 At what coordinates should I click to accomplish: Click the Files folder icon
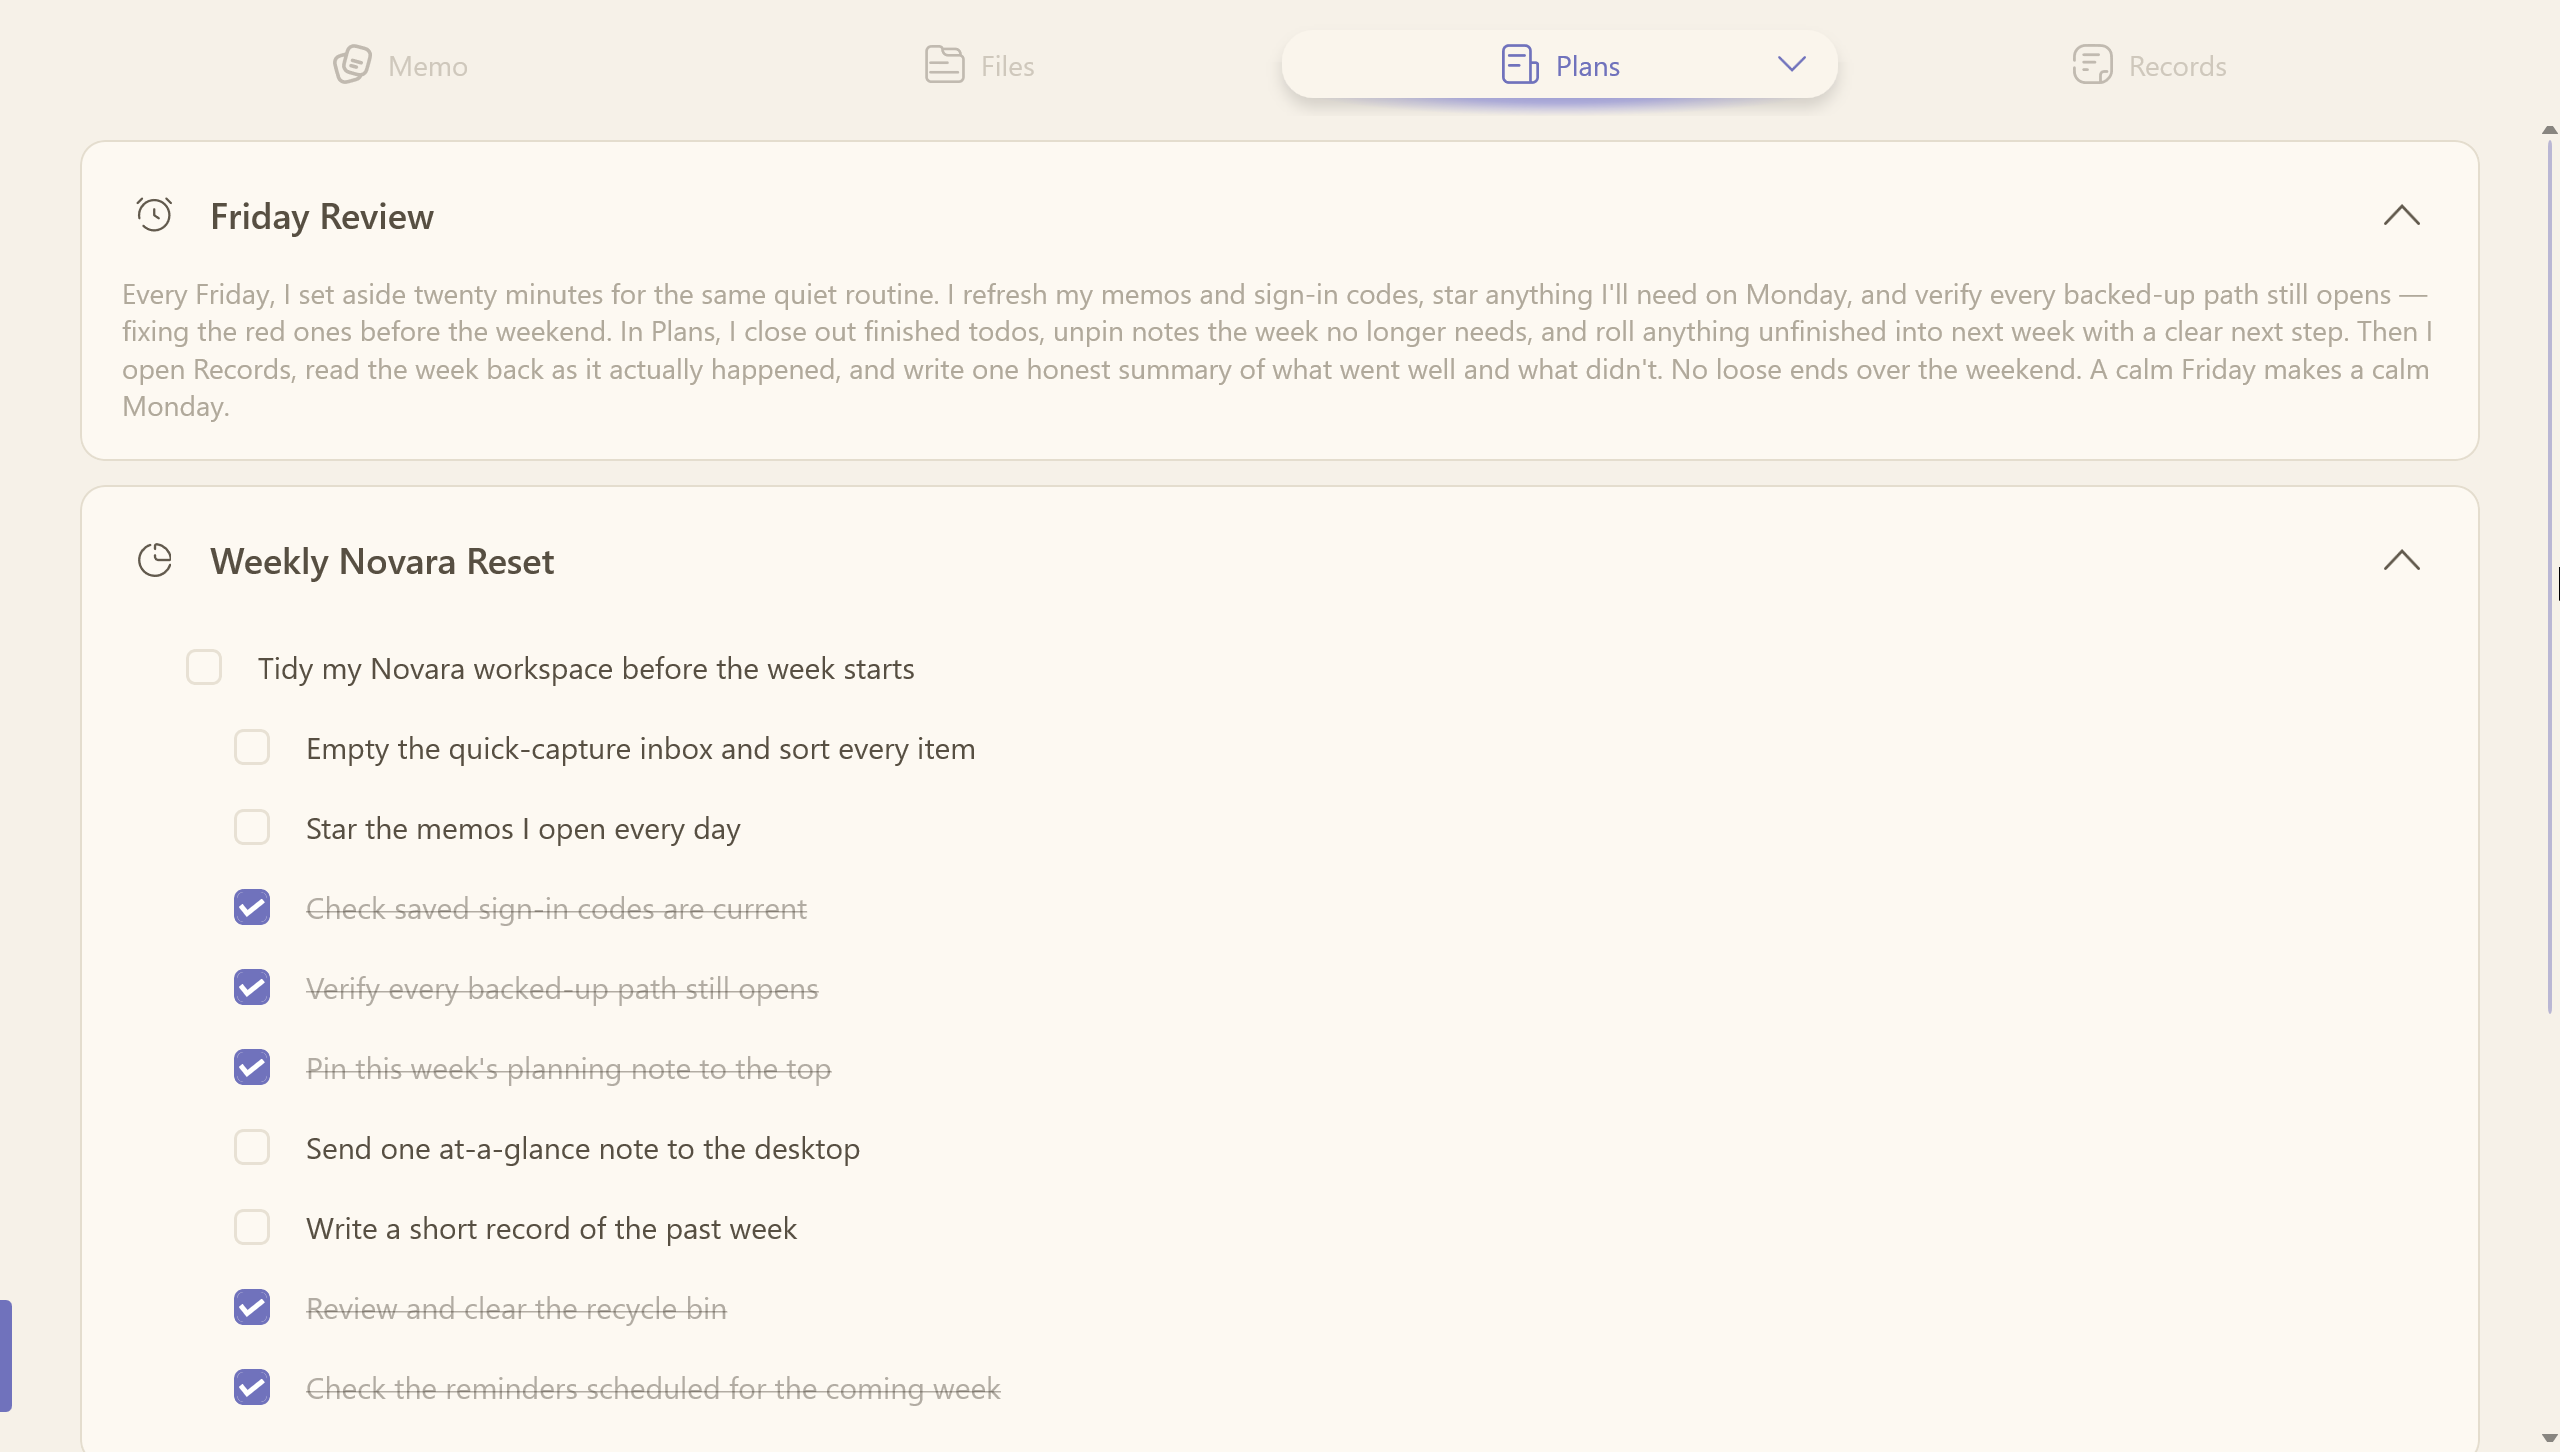[x=944, y=65]
